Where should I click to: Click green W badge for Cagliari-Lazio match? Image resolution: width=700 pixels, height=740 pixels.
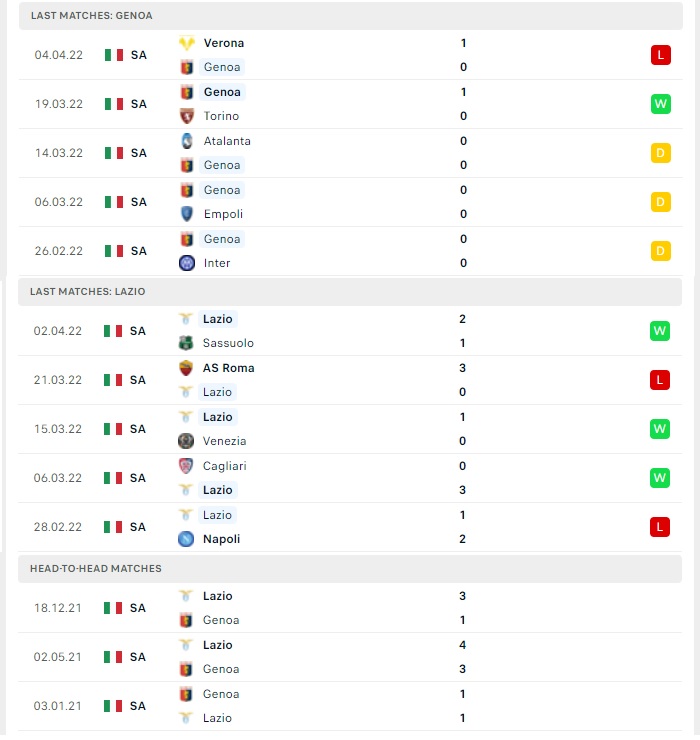[x=659, y=478]
